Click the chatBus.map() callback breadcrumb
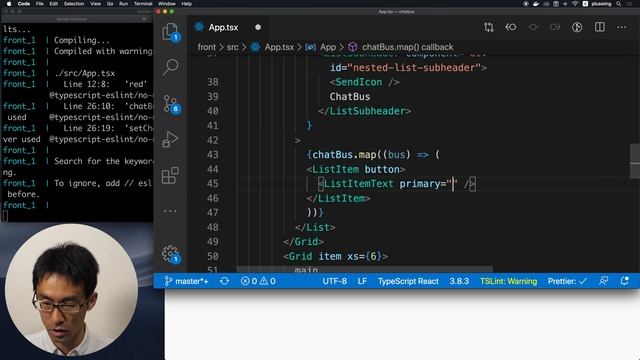 (x=407, y=47)
